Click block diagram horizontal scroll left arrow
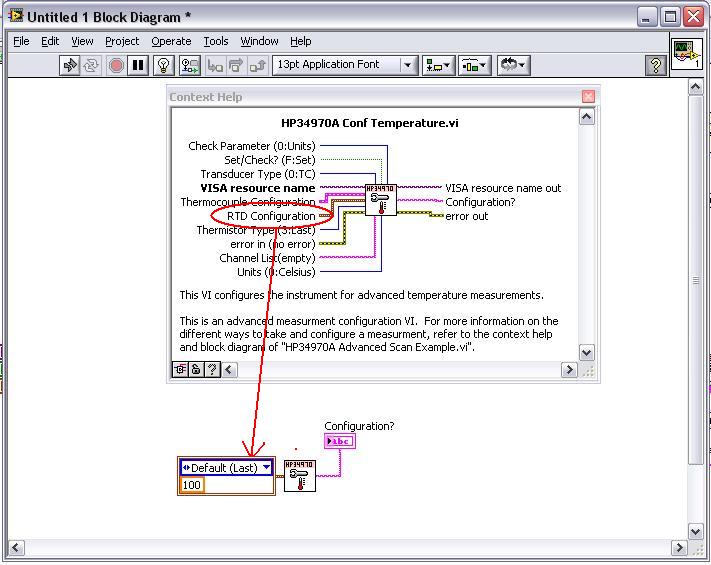 pyautogui.click(x=16, y=548)
